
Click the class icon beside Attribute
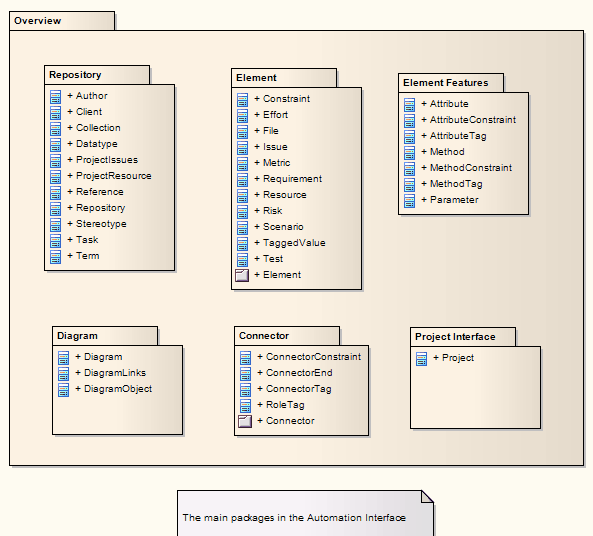409,104
